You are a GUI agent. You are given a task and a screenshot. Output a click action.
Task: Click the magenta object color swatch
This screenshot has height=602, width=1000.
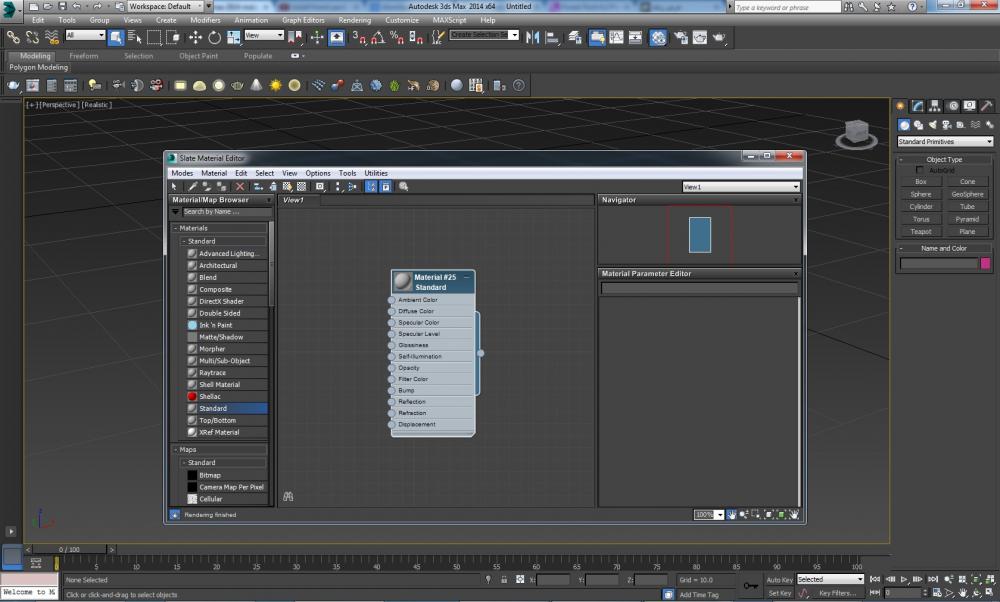coord(985,263)
